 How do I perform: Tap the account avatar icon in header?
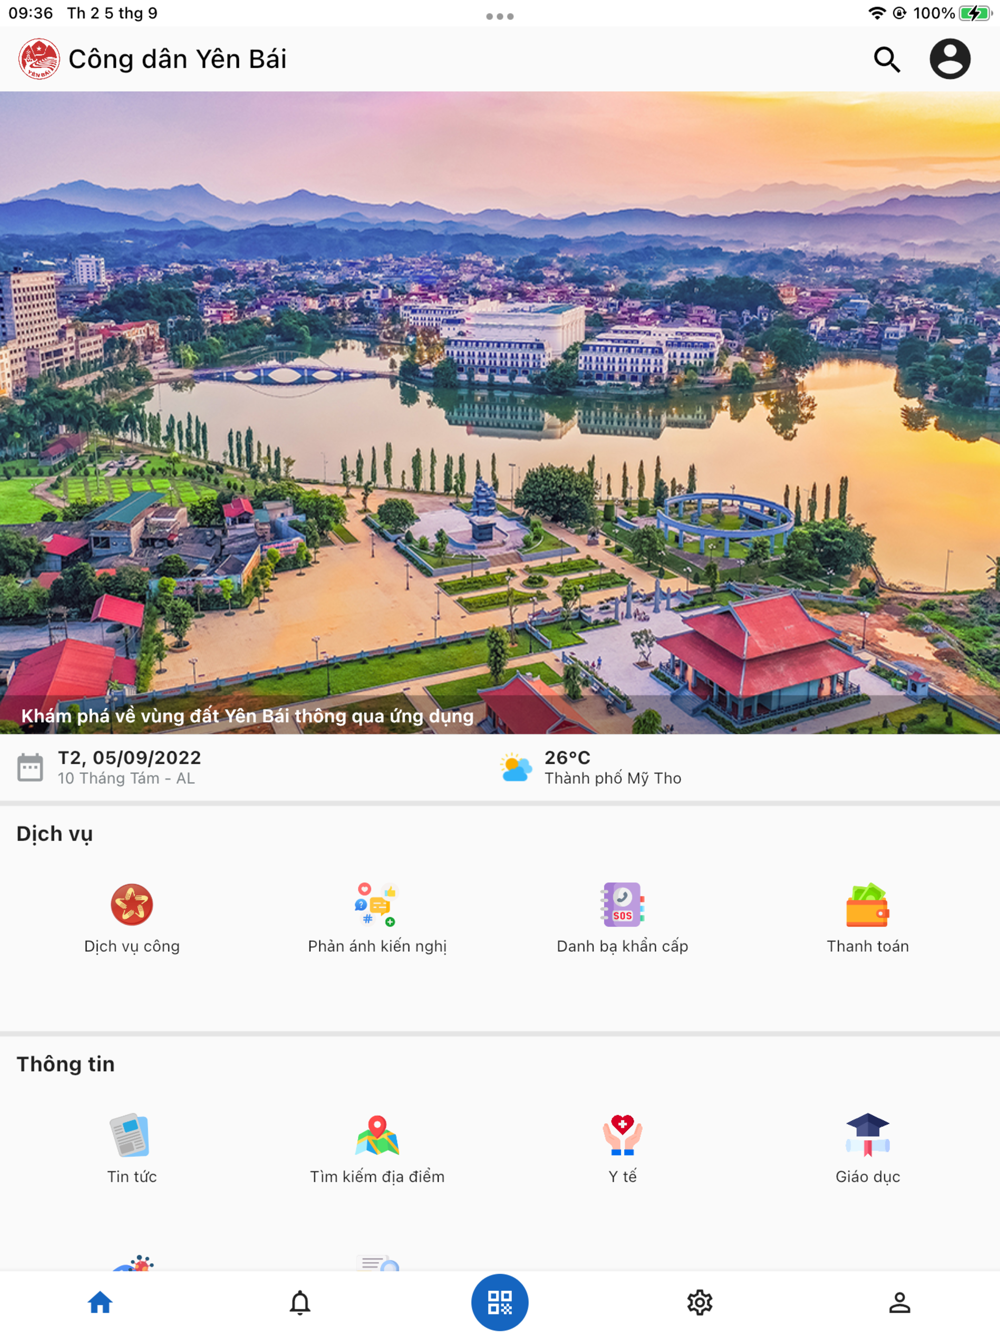(x=950, y=59)
